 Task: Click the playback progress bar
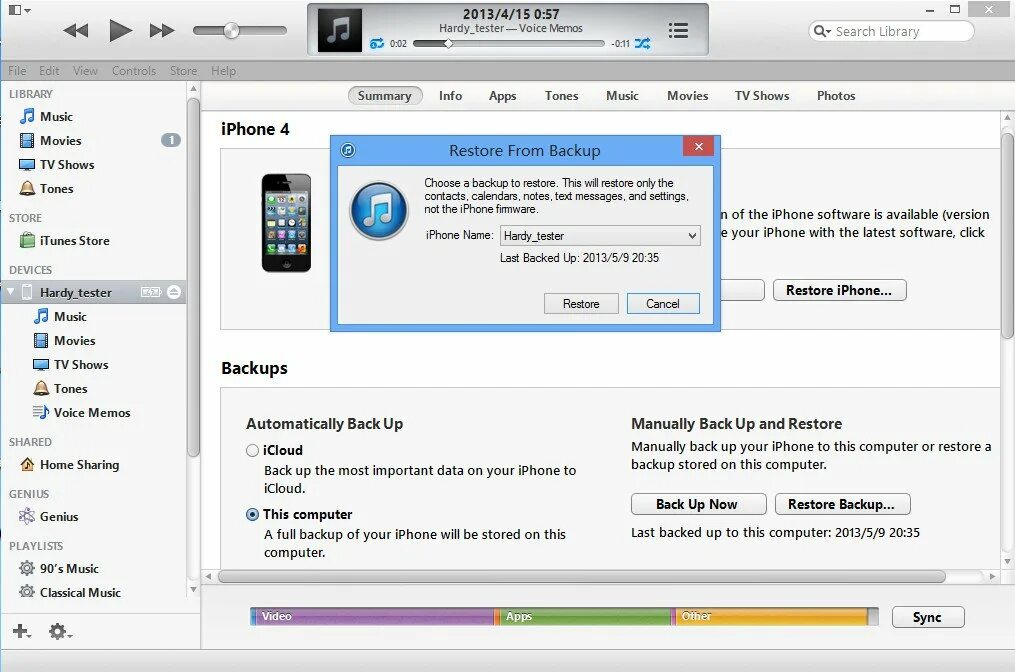pyautogui.click(x=509, y=43)
